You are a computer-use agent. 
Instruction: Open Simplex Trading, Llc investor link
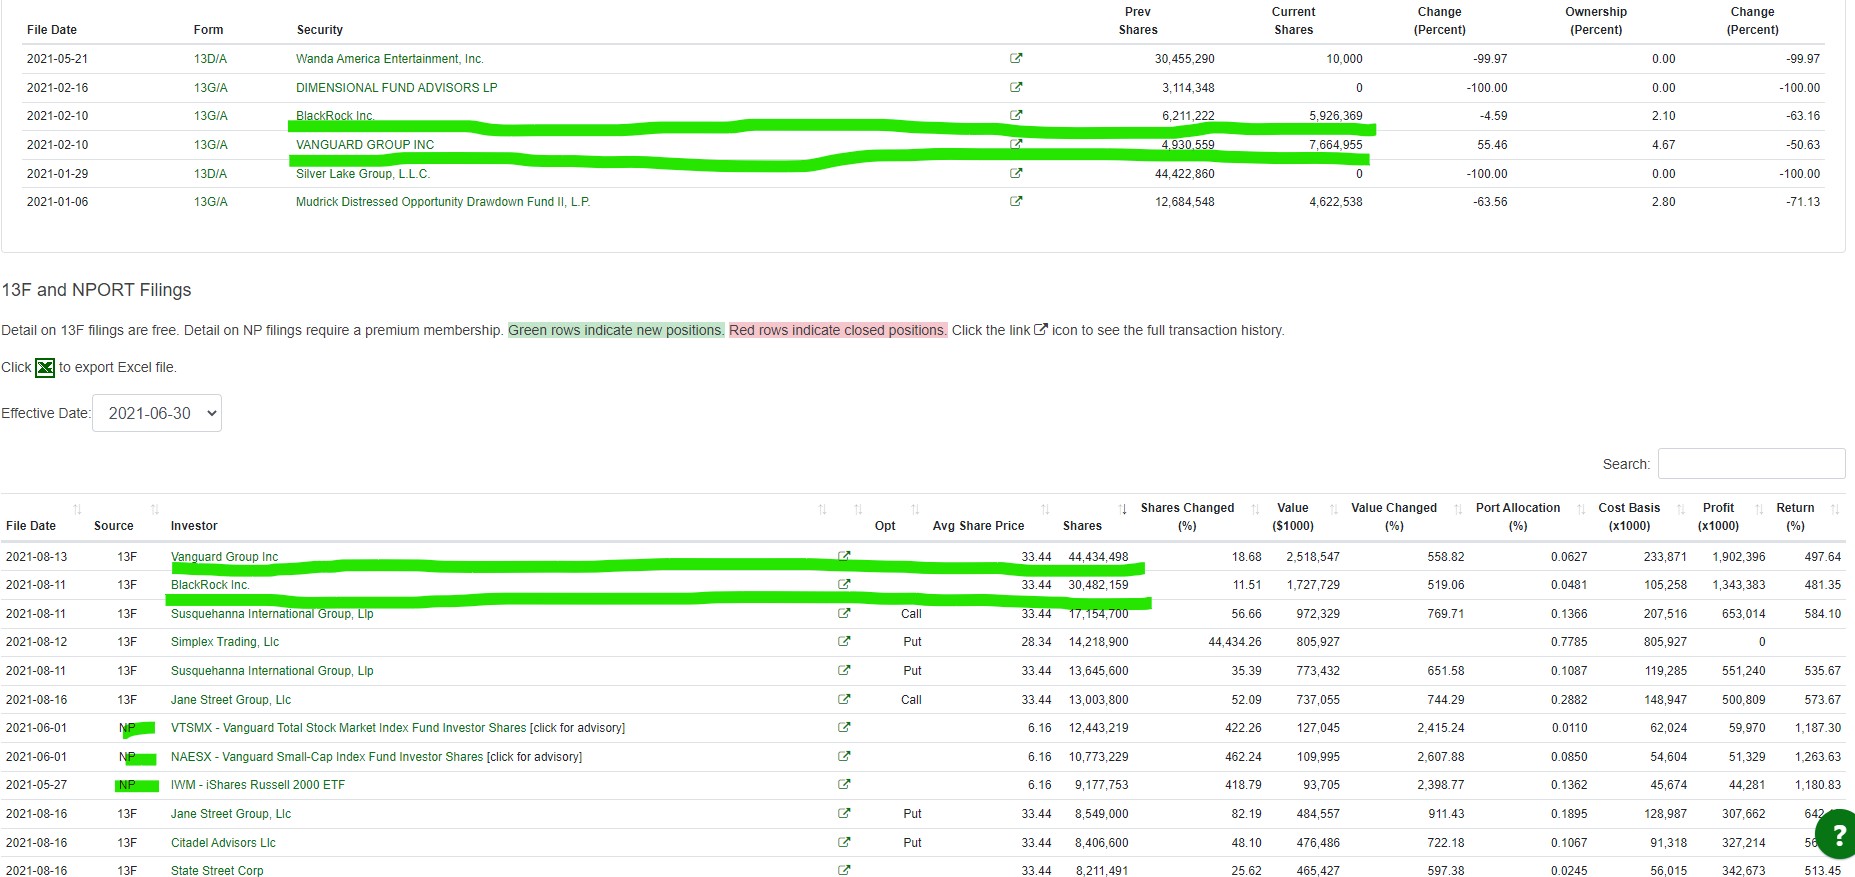225,642
